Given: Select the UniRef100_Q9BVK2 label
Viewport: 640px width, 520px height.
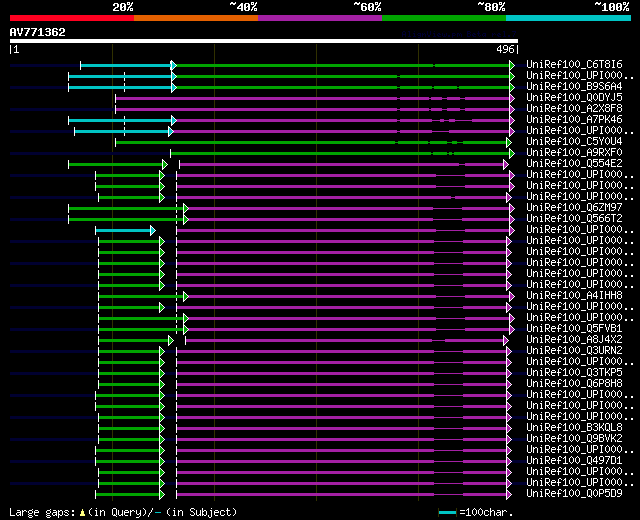Looking at the screenshot, I should click(x=574, y=438).
